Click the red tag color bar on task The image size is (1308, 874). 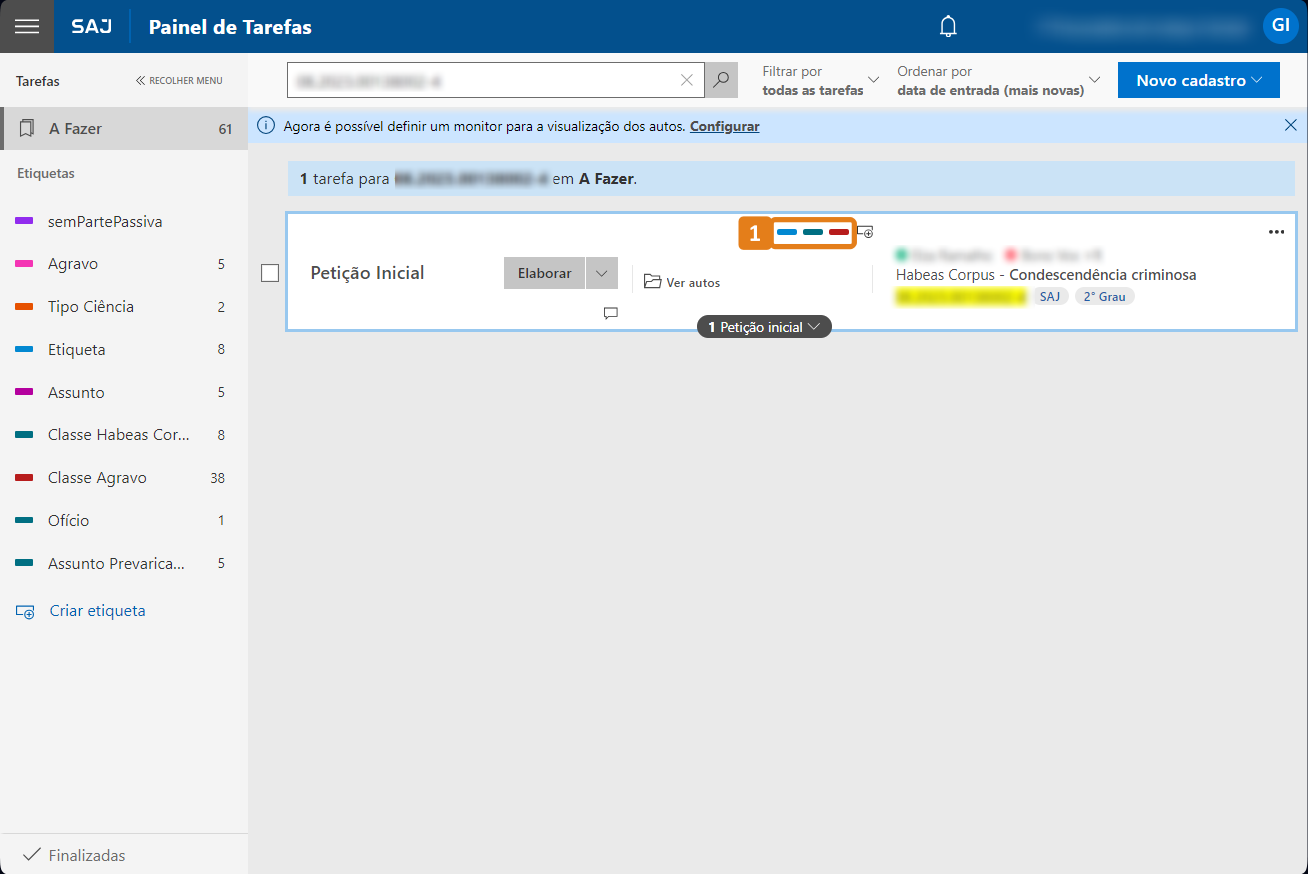tap(839, 232)
